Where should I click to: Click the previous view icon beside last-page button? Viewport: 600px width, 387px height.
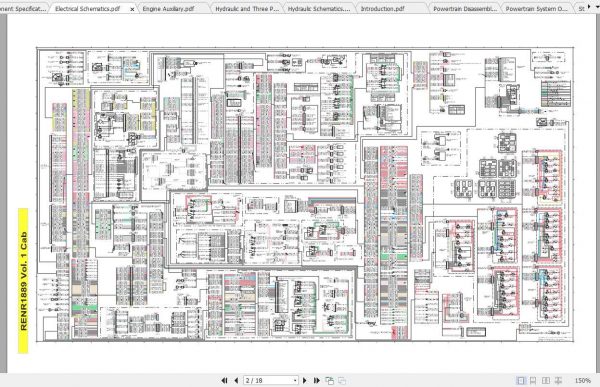click(329, 380)
